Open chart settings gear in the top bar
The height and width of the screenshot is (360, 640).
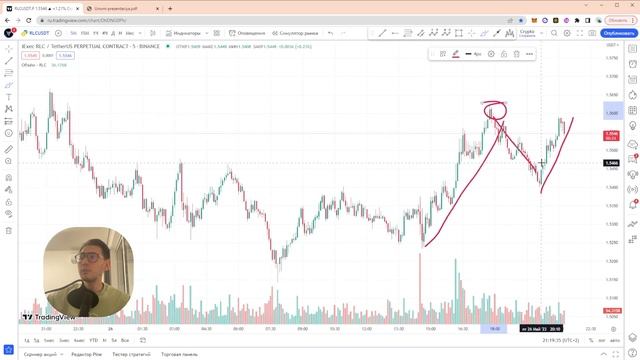(567, 33)
